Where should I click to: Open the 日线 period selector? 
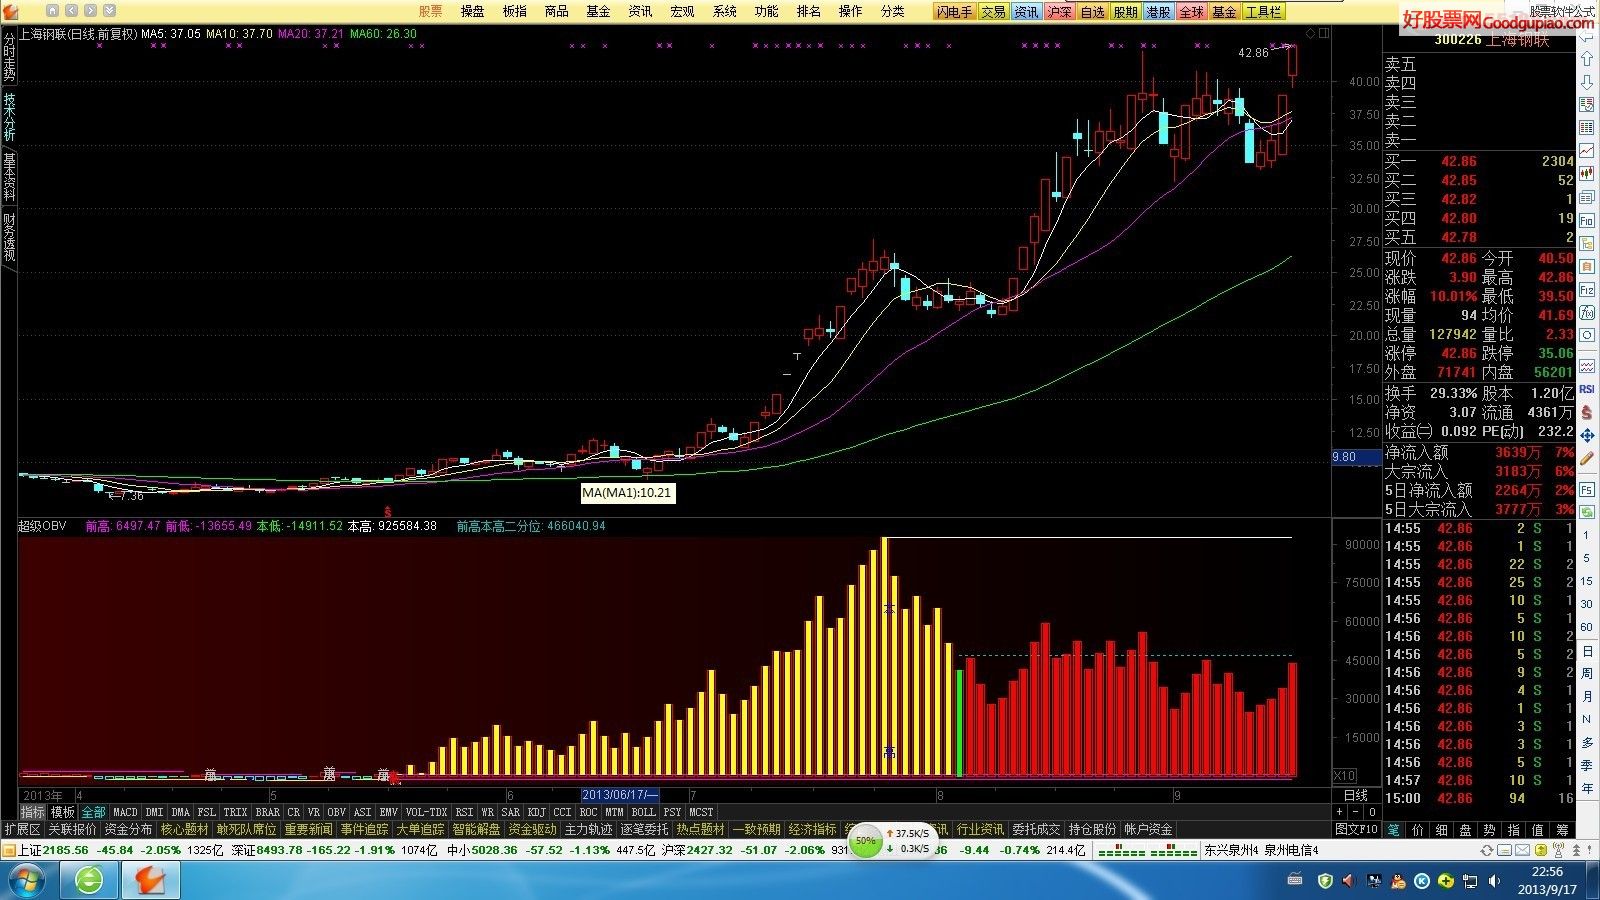coord(1355,795)
